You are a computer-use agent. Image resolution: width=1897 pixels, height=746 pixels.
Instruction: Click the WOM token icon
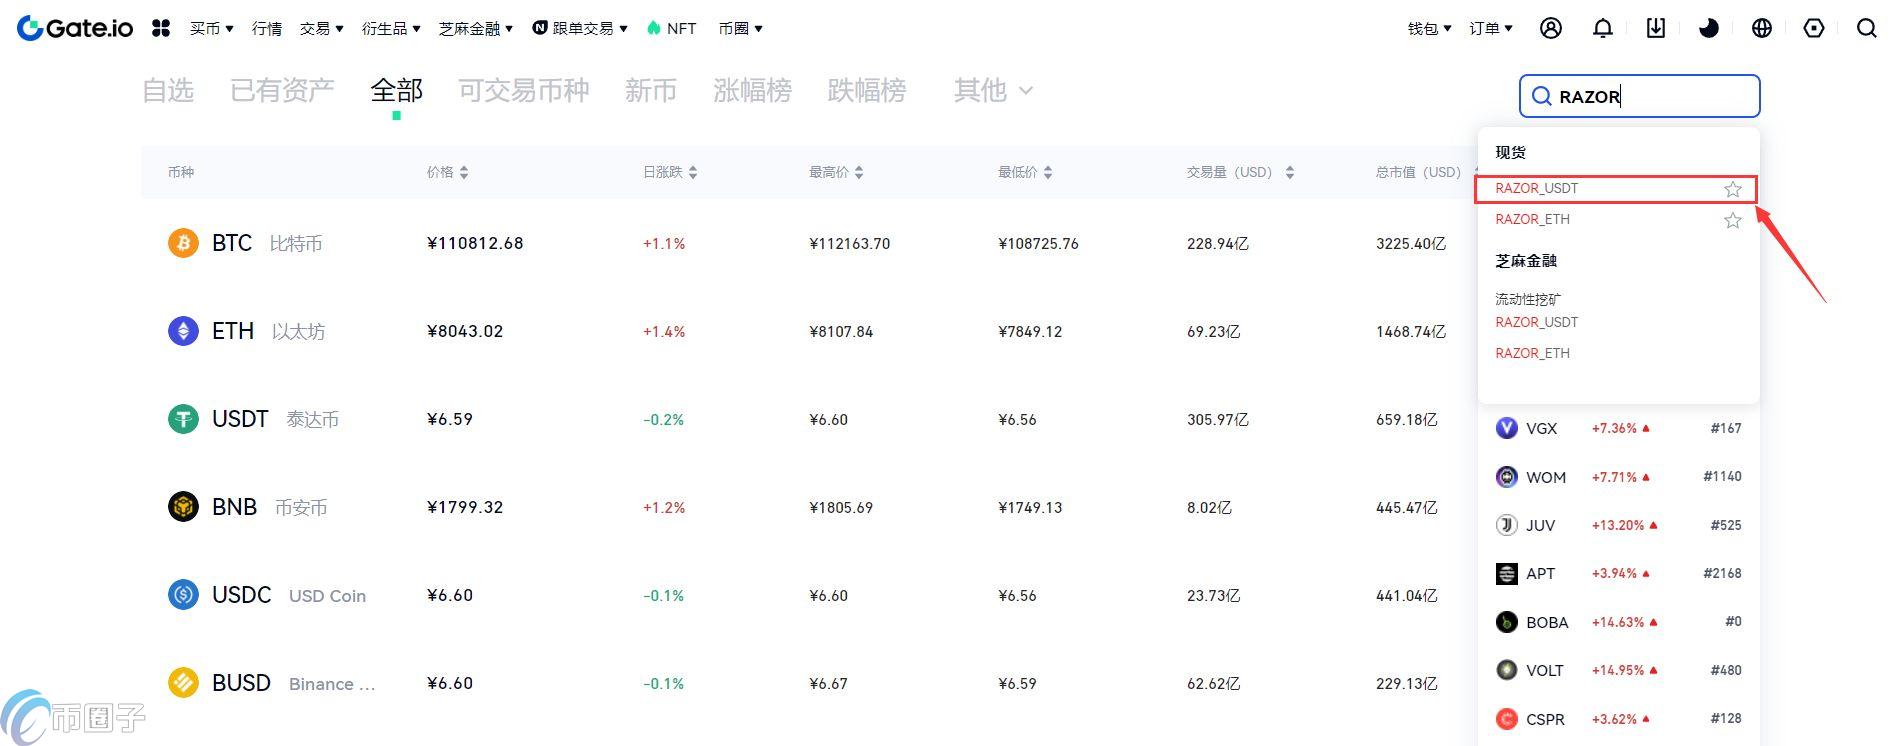(x=1506, y=477)
